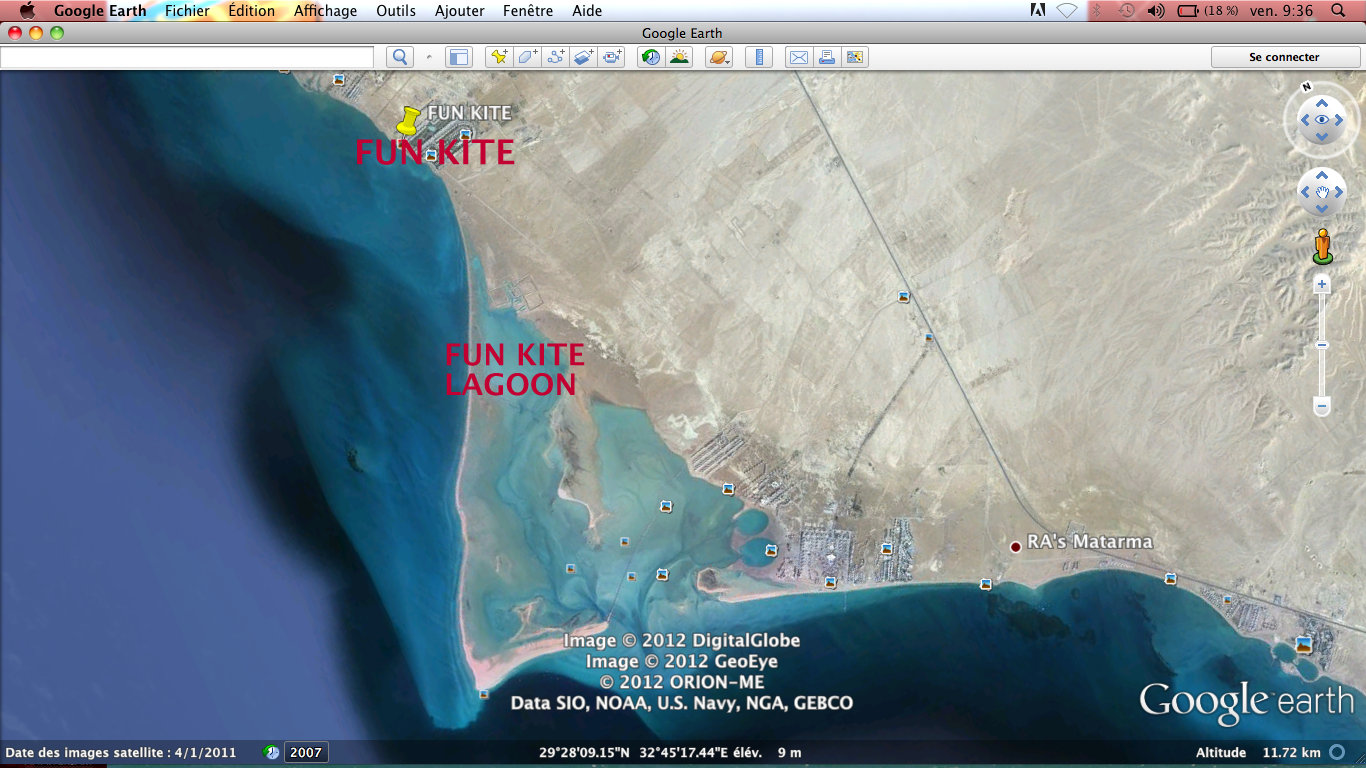Open the Ruler measurement tool

tap(759, 57)
